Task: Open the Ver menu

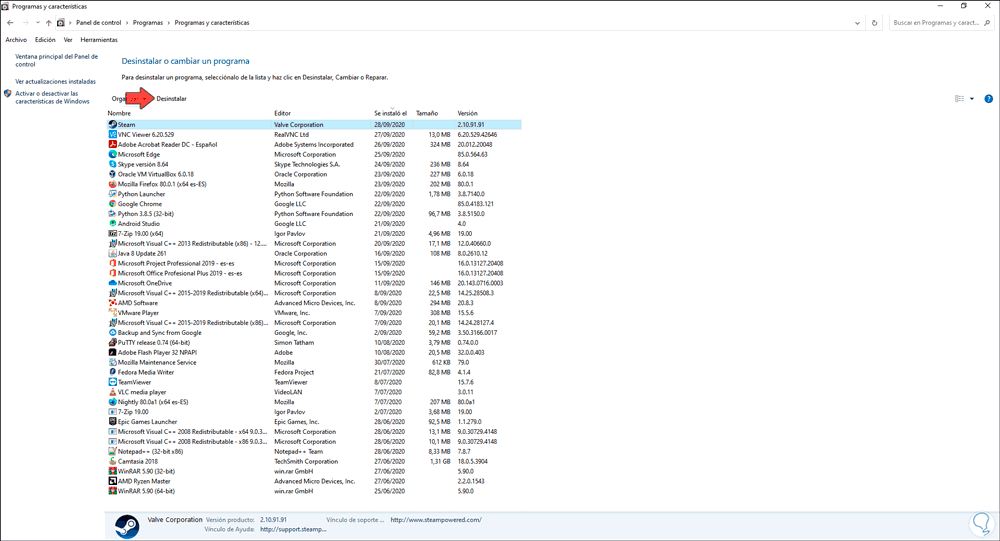Action: coord(68,40)
